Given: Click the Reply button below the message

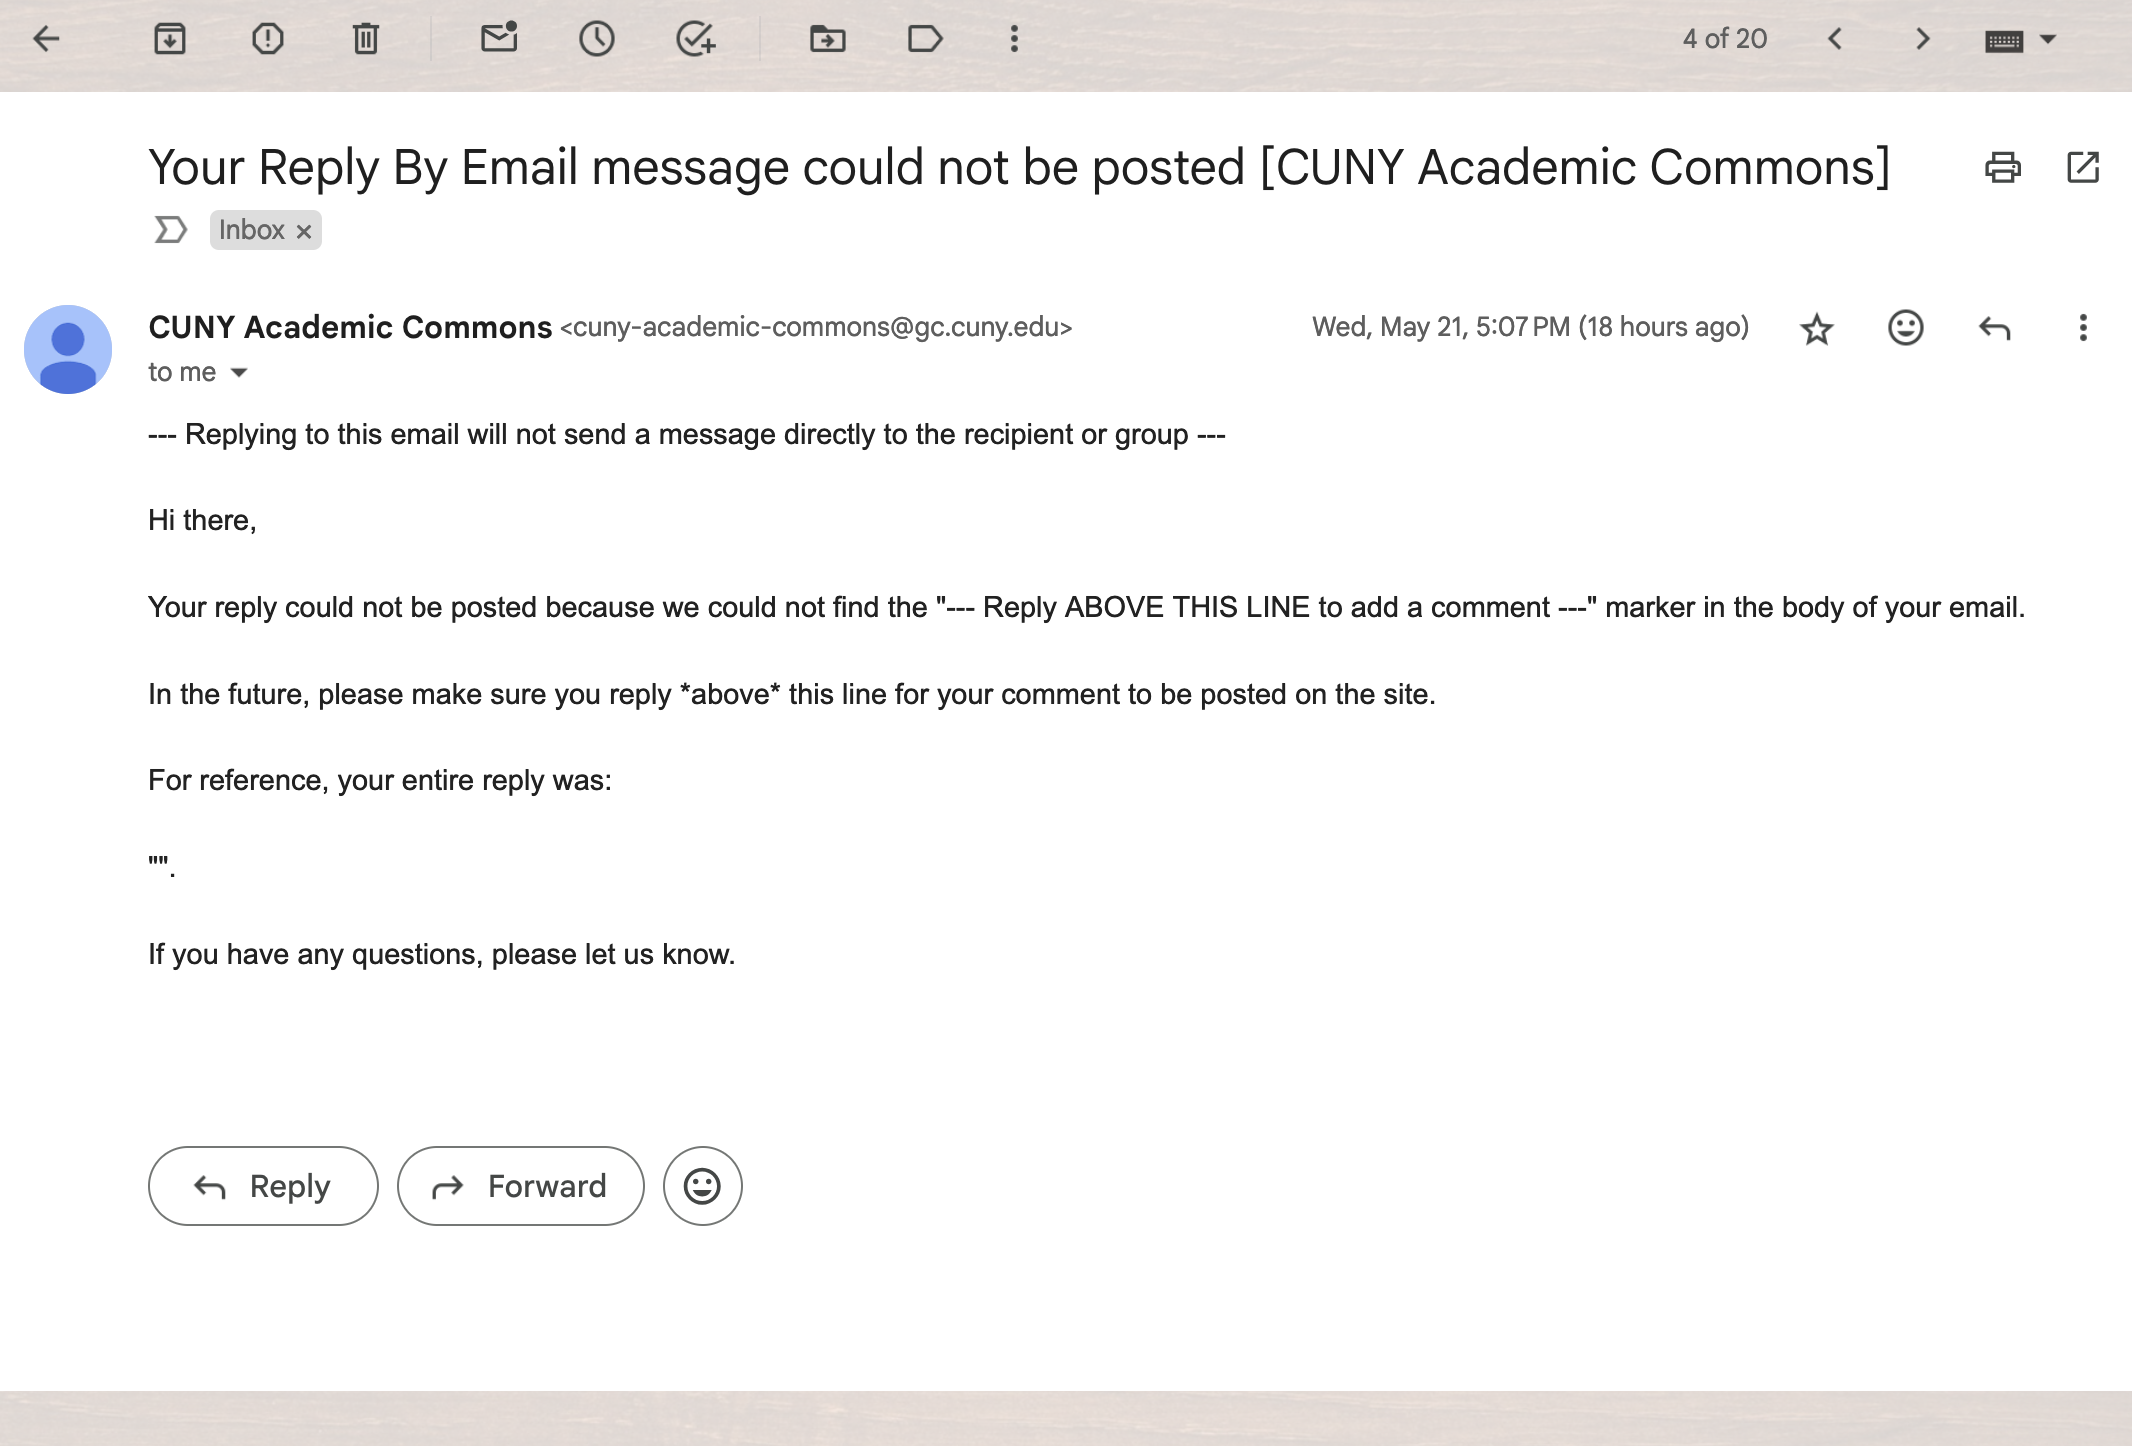Looking at the screenshot, I should (263, 1186).
